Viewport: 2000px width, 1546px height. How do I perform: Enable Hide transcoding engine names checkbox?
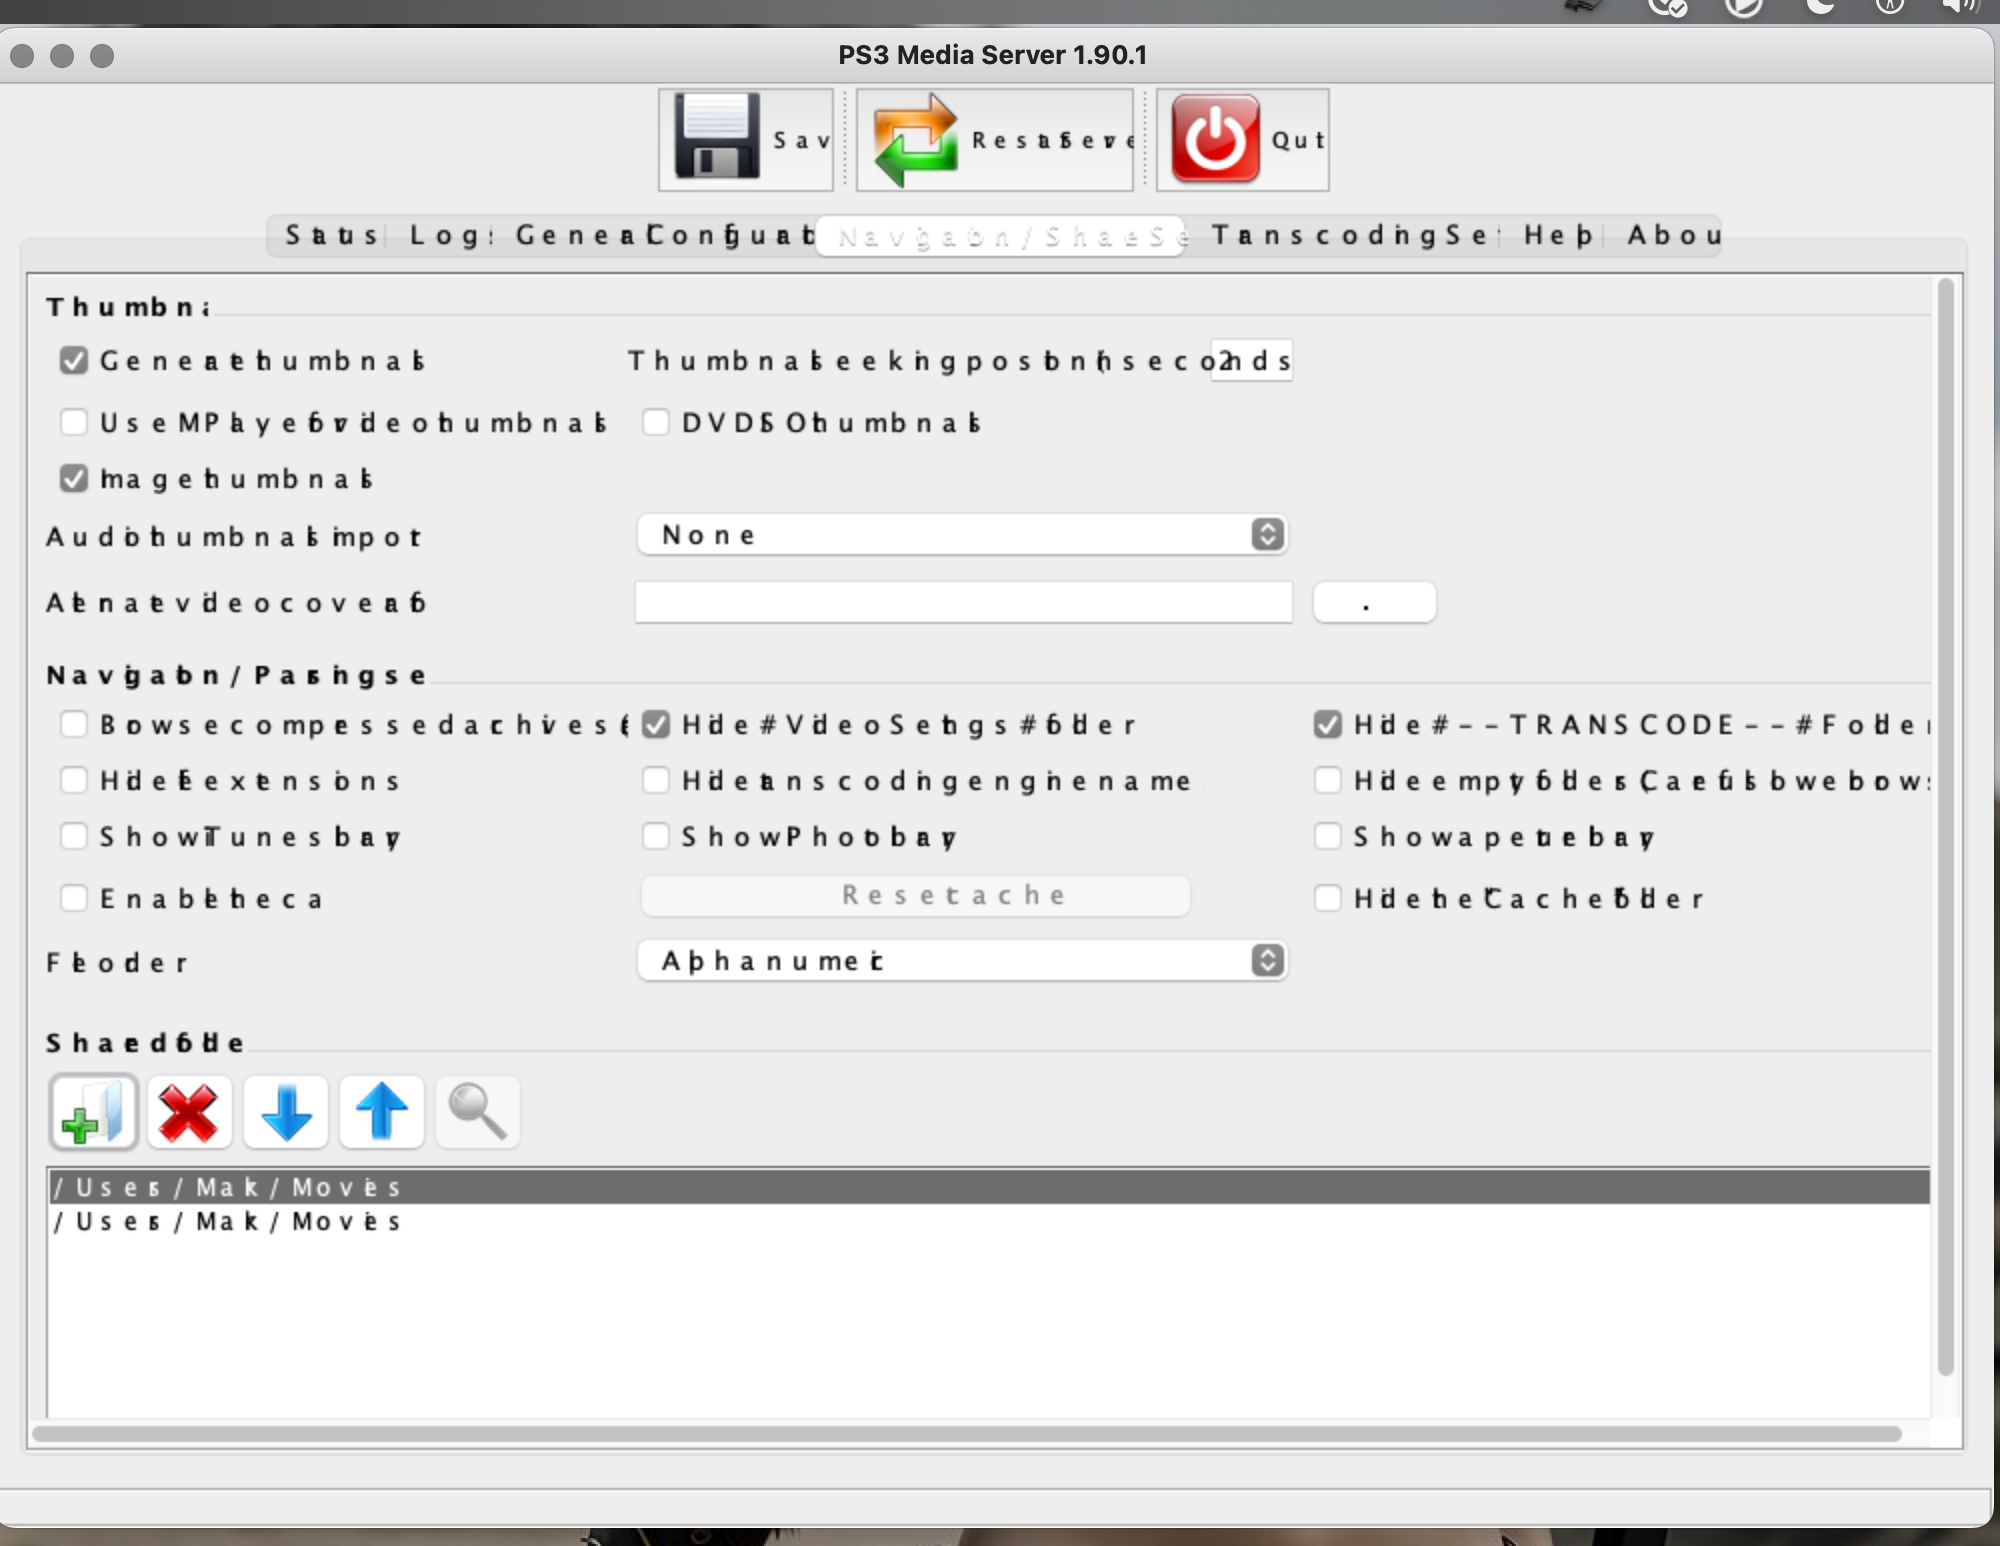(656, 780)
